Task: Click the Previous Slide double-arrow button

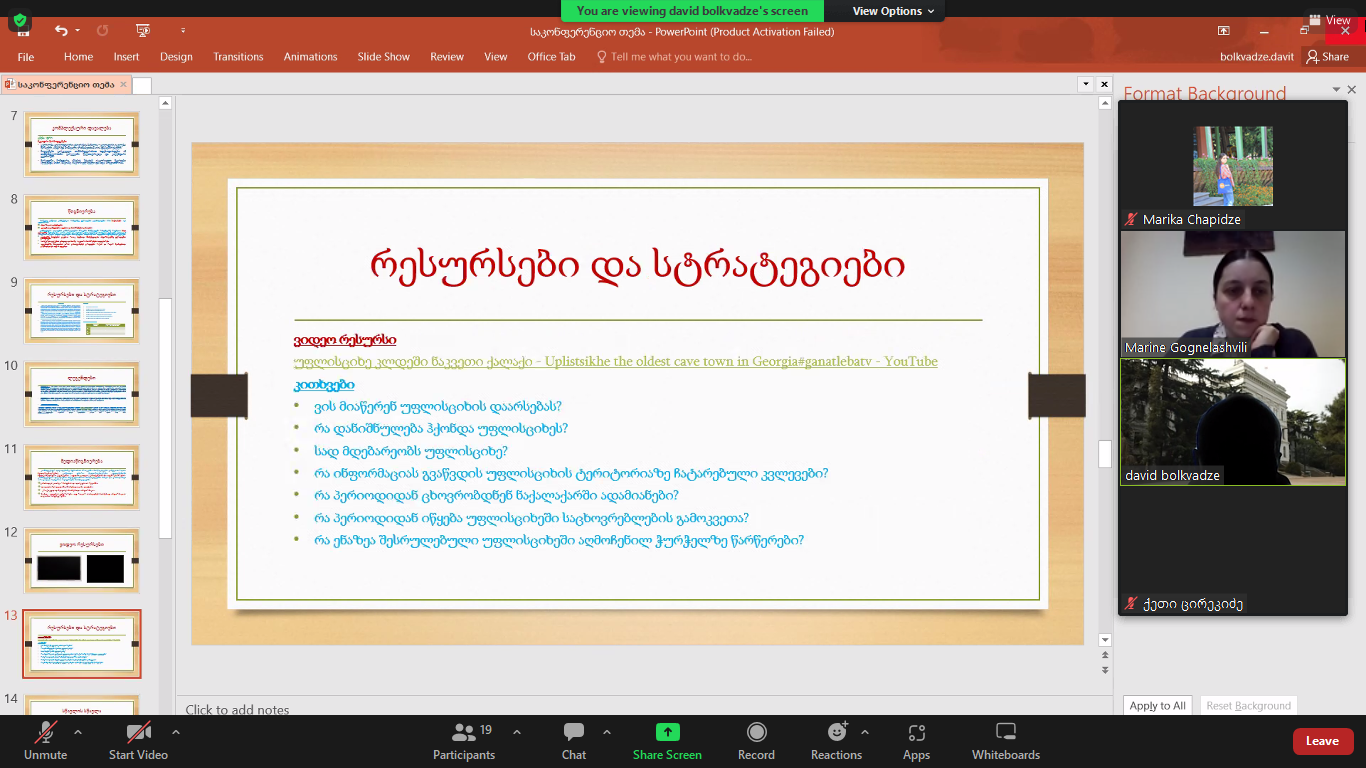Action: click(1104, 656)
